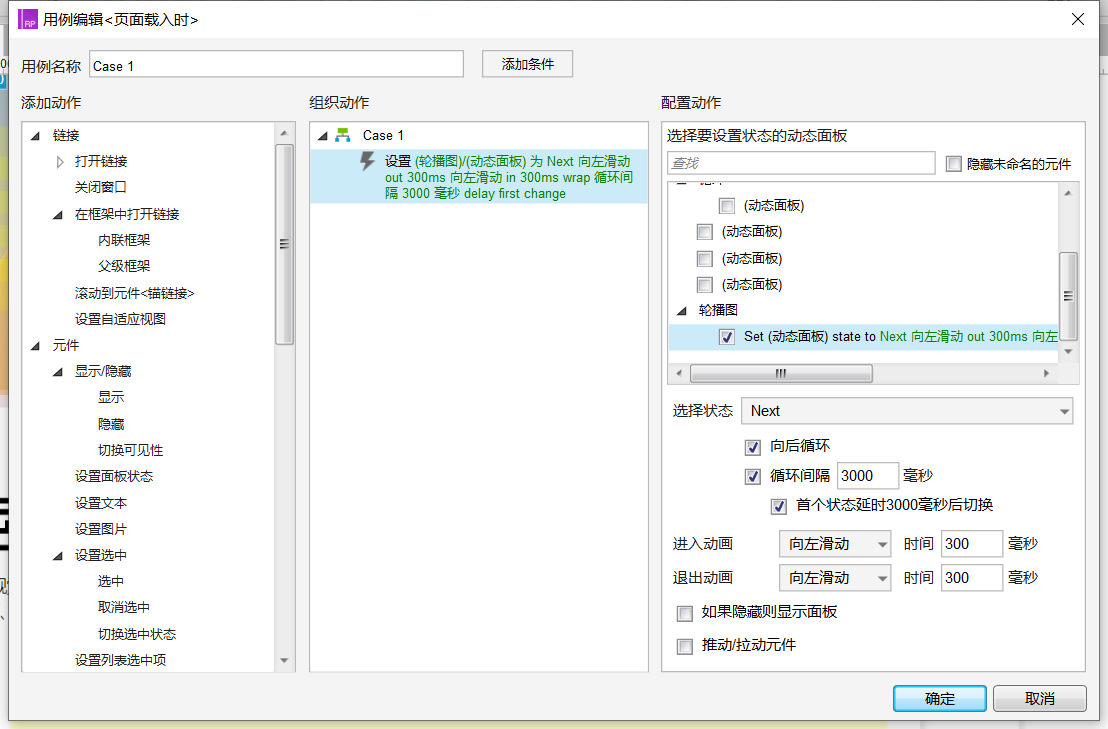1108x729 pixels.
Task: Collapse the 显示/隐藏 node
Action: tap(57, 372)
